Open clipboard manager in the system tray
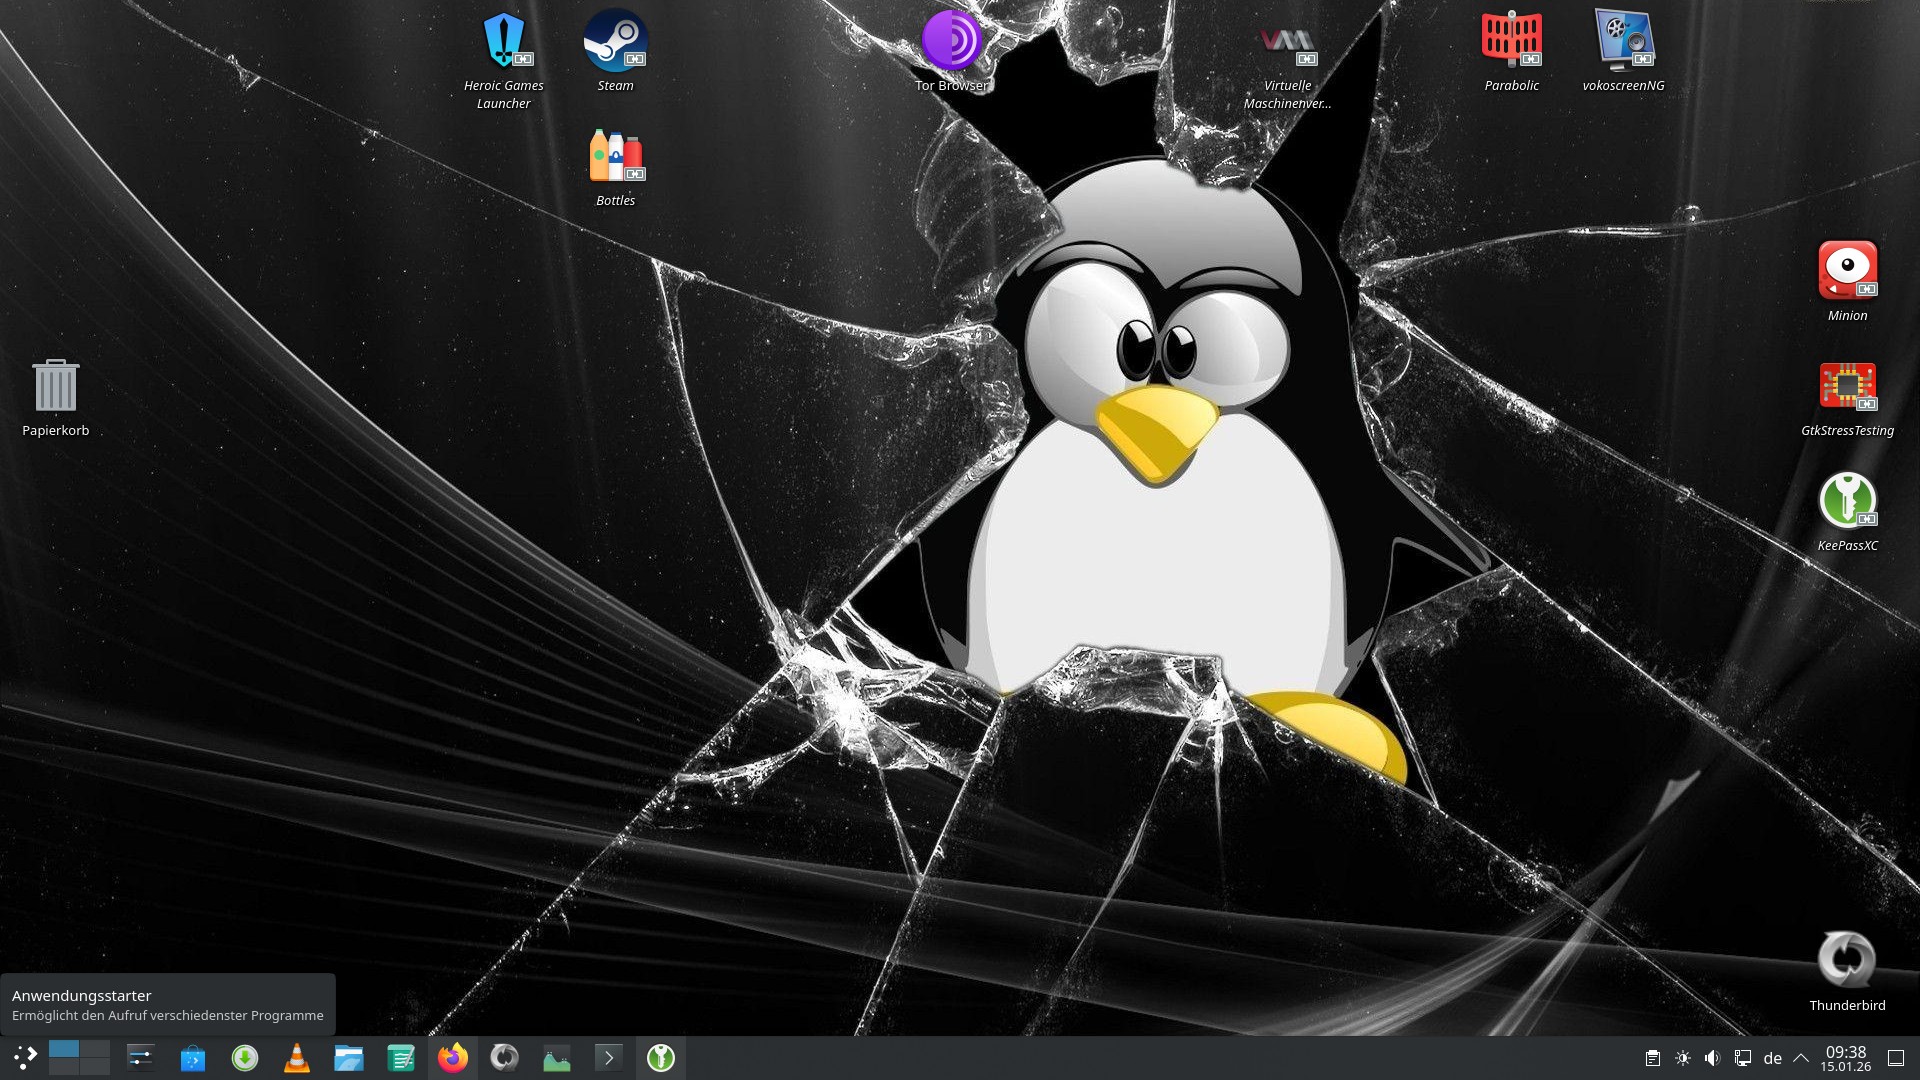This screenshot has height=1080, width=1920. (x=1653, y=1058)
